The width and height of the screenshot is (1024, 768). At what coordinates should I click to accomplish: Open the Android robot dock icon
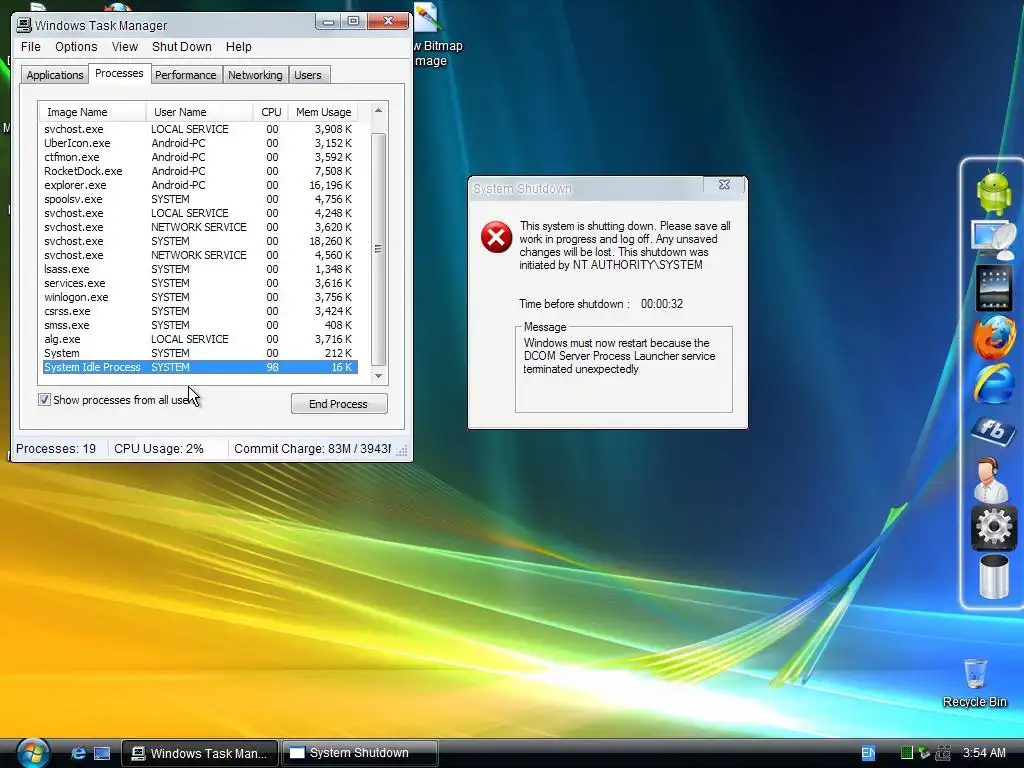993,192
